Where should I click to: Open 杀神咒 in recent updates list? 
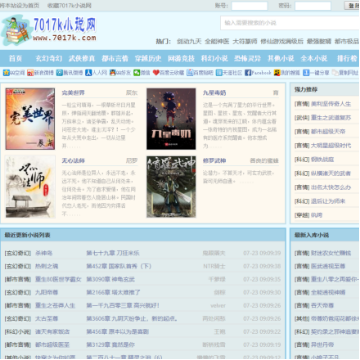[44, 253]
